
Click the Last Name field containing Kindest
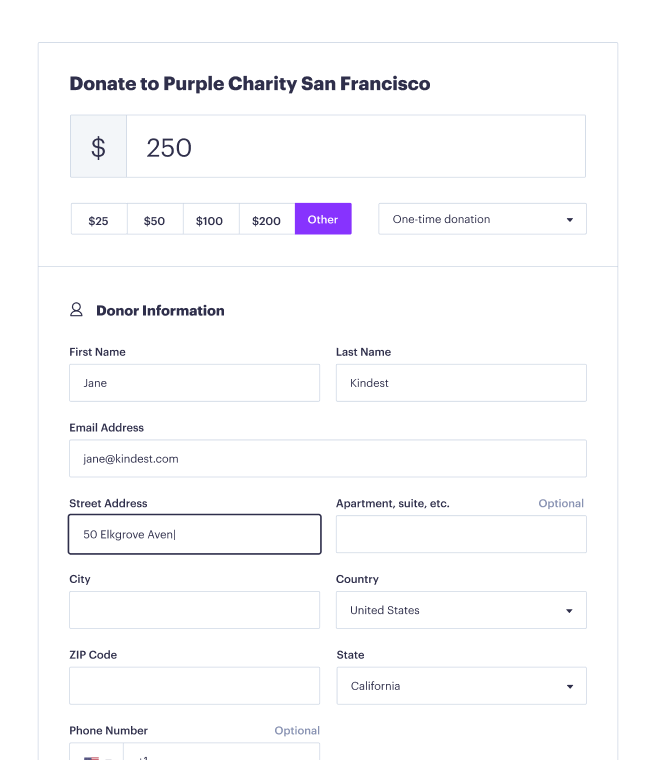point(461,383)
